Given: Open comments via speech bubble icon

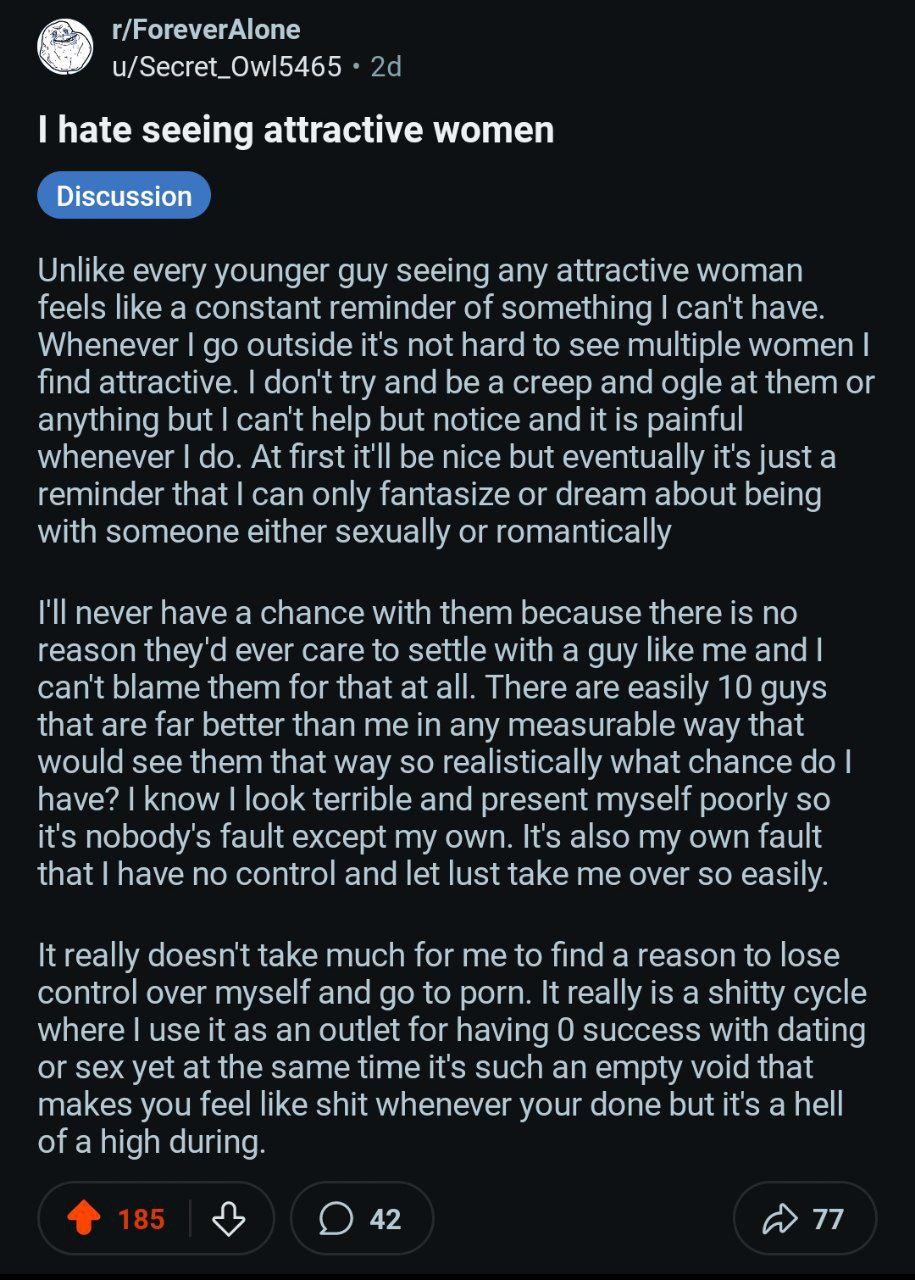Looking at the screenshot, I should tap(336, 1219).
